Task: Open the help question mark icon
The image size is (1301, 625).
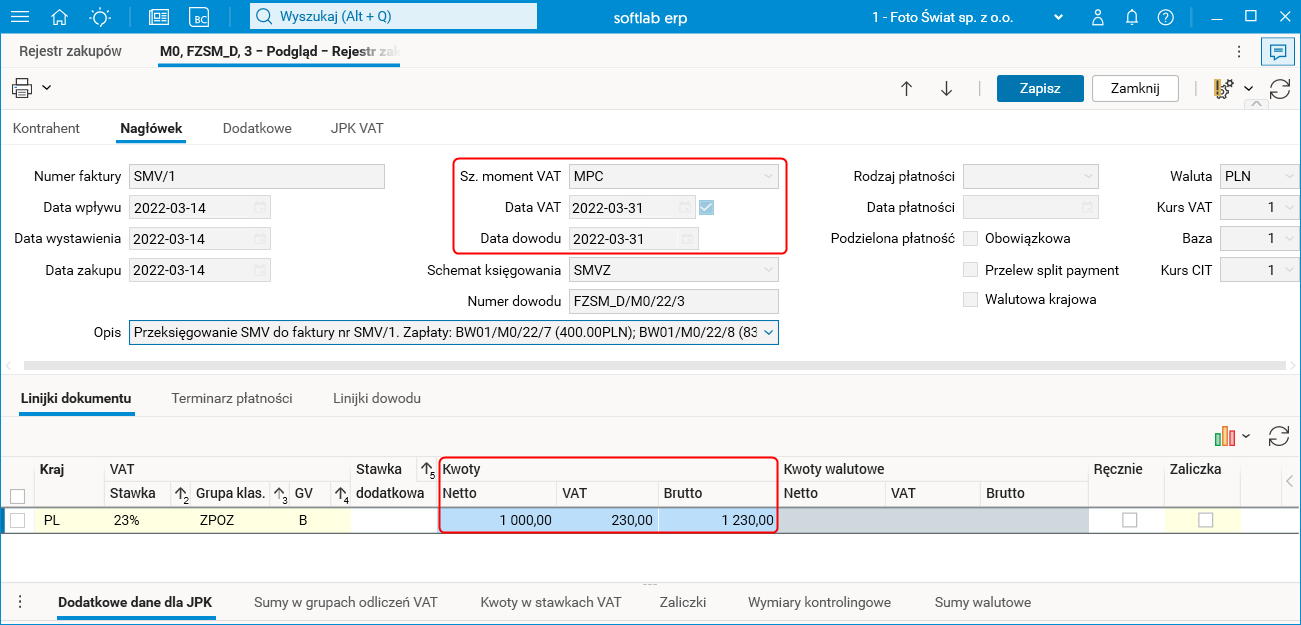Action: [x=1165, y=17]
